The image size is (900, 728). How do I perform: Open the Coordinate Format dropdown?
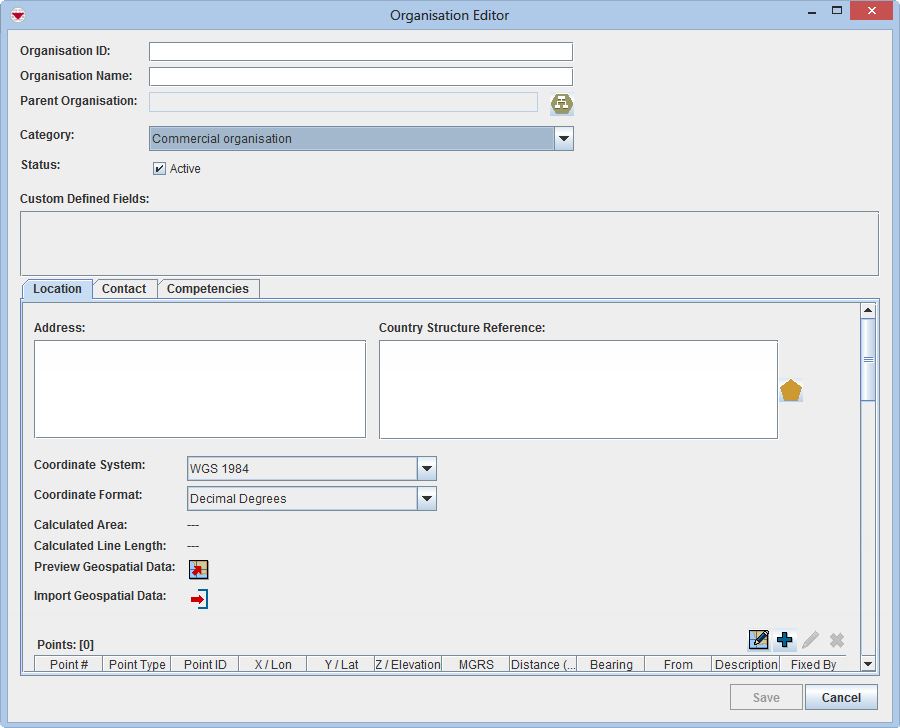point(427,498)
